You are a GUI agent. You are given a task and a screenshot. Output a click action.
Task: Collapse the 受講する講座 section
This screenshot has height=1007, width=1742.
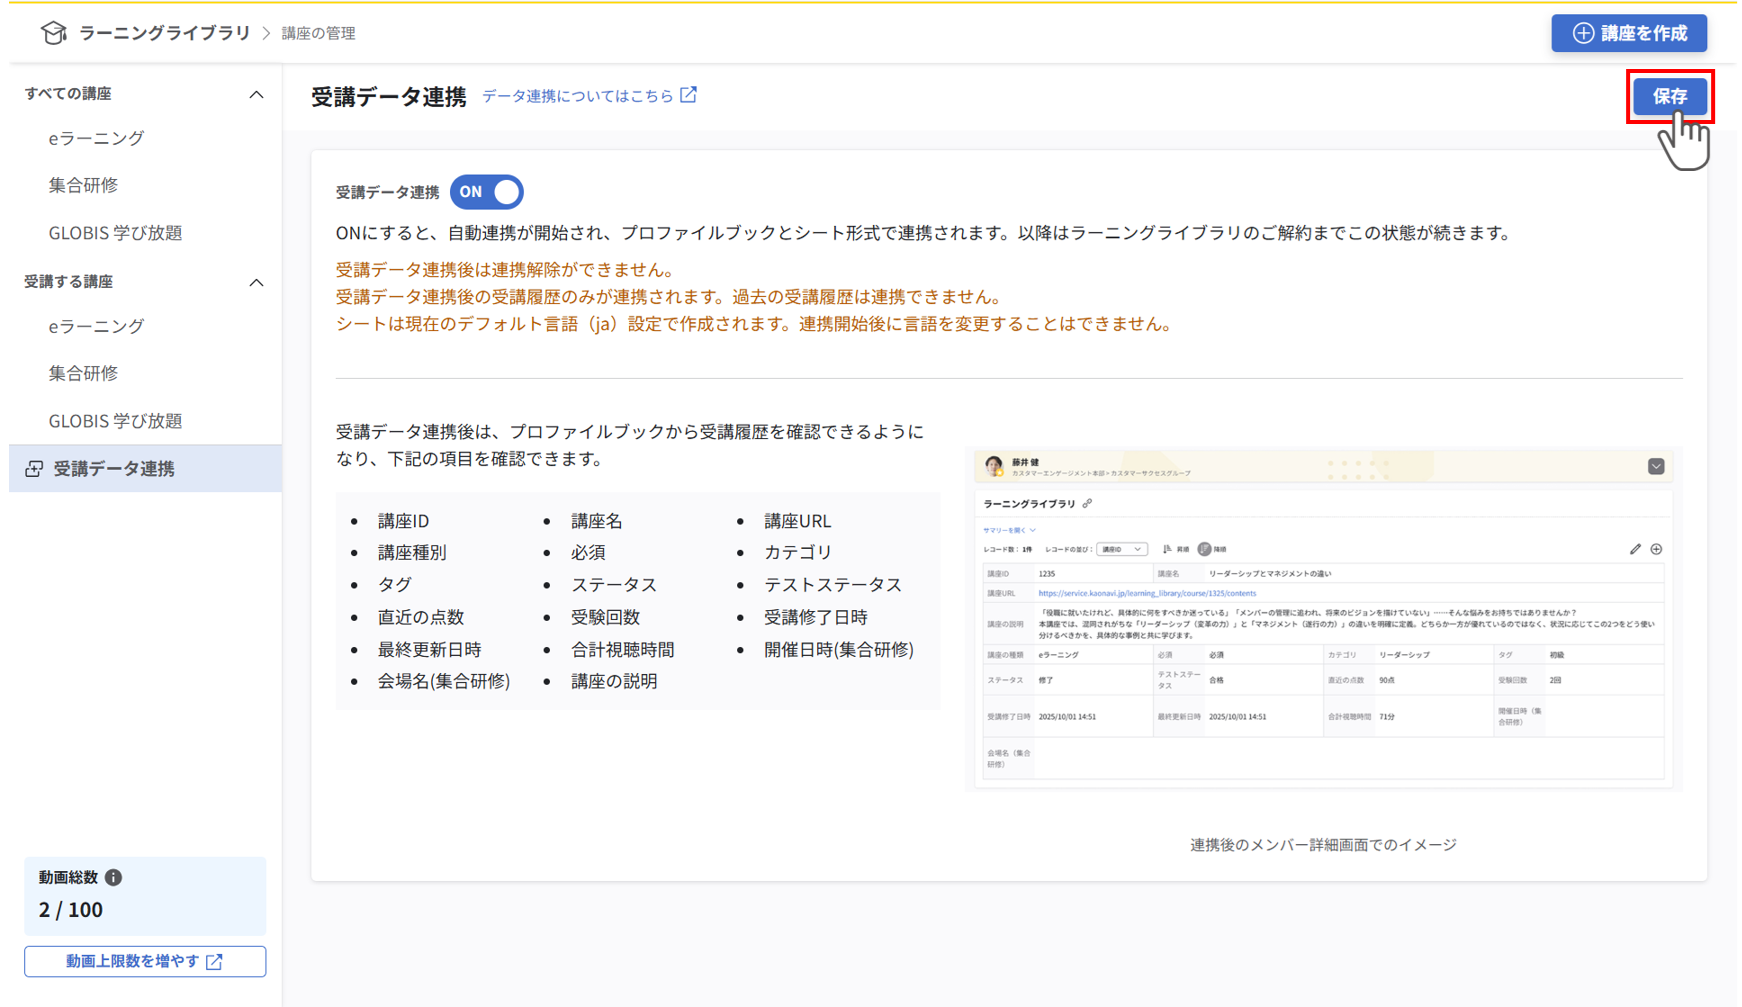[257, 281]
